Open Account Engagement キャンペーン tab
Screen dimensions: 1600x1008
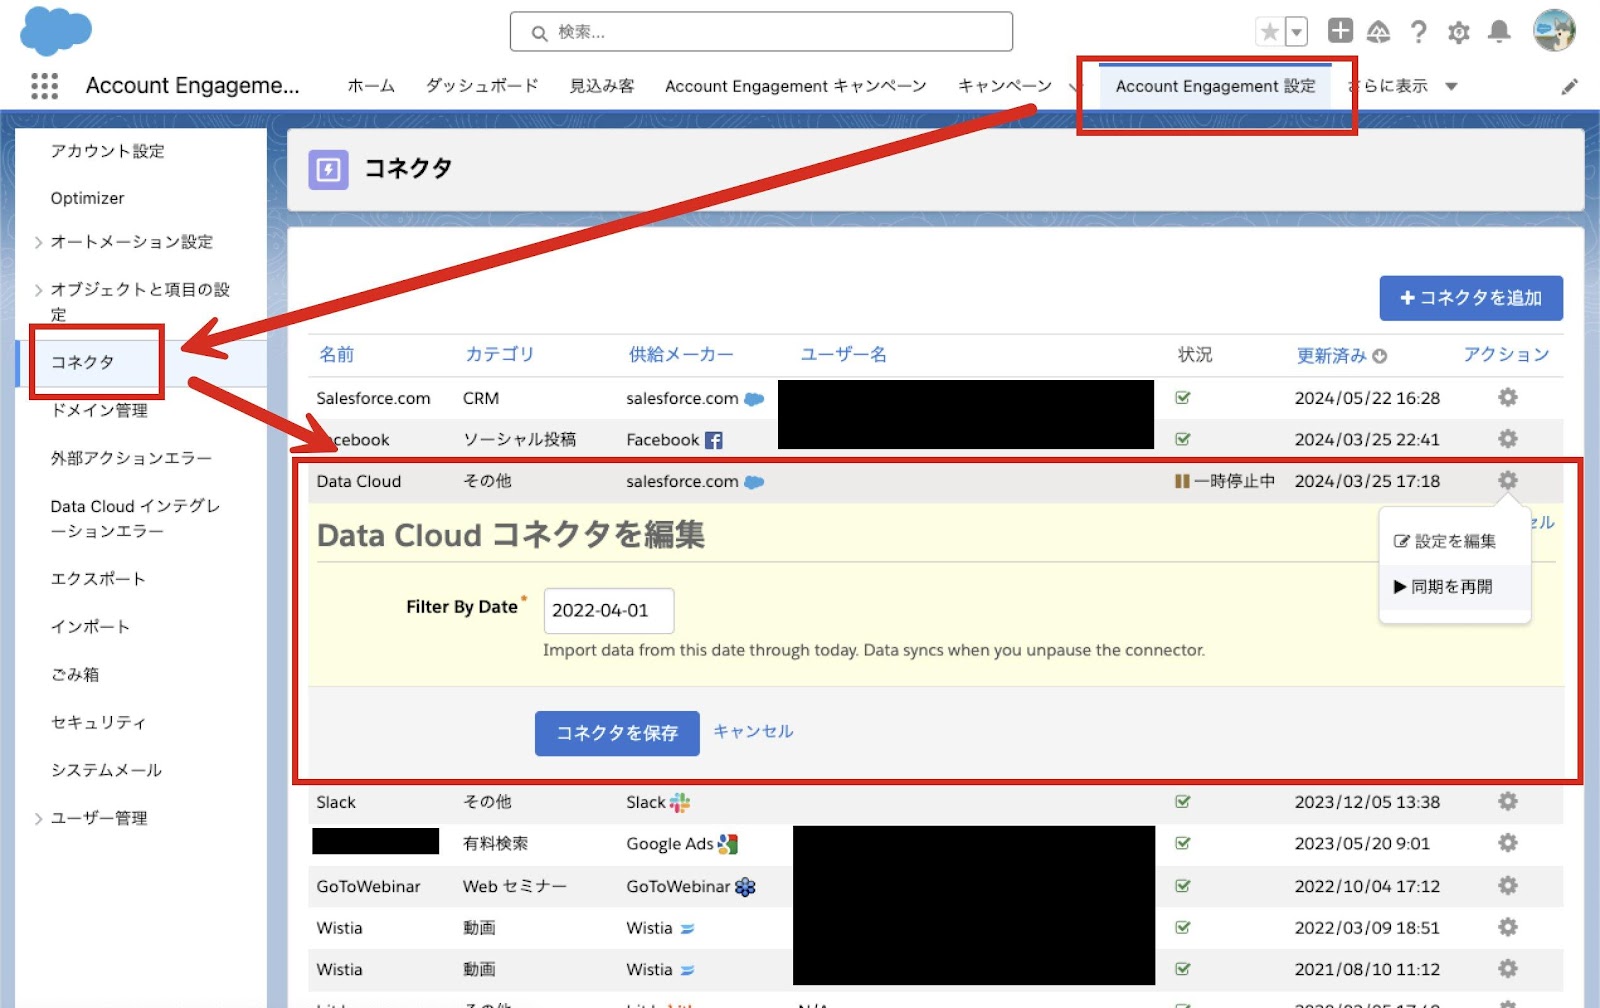(x=796, y=86)
